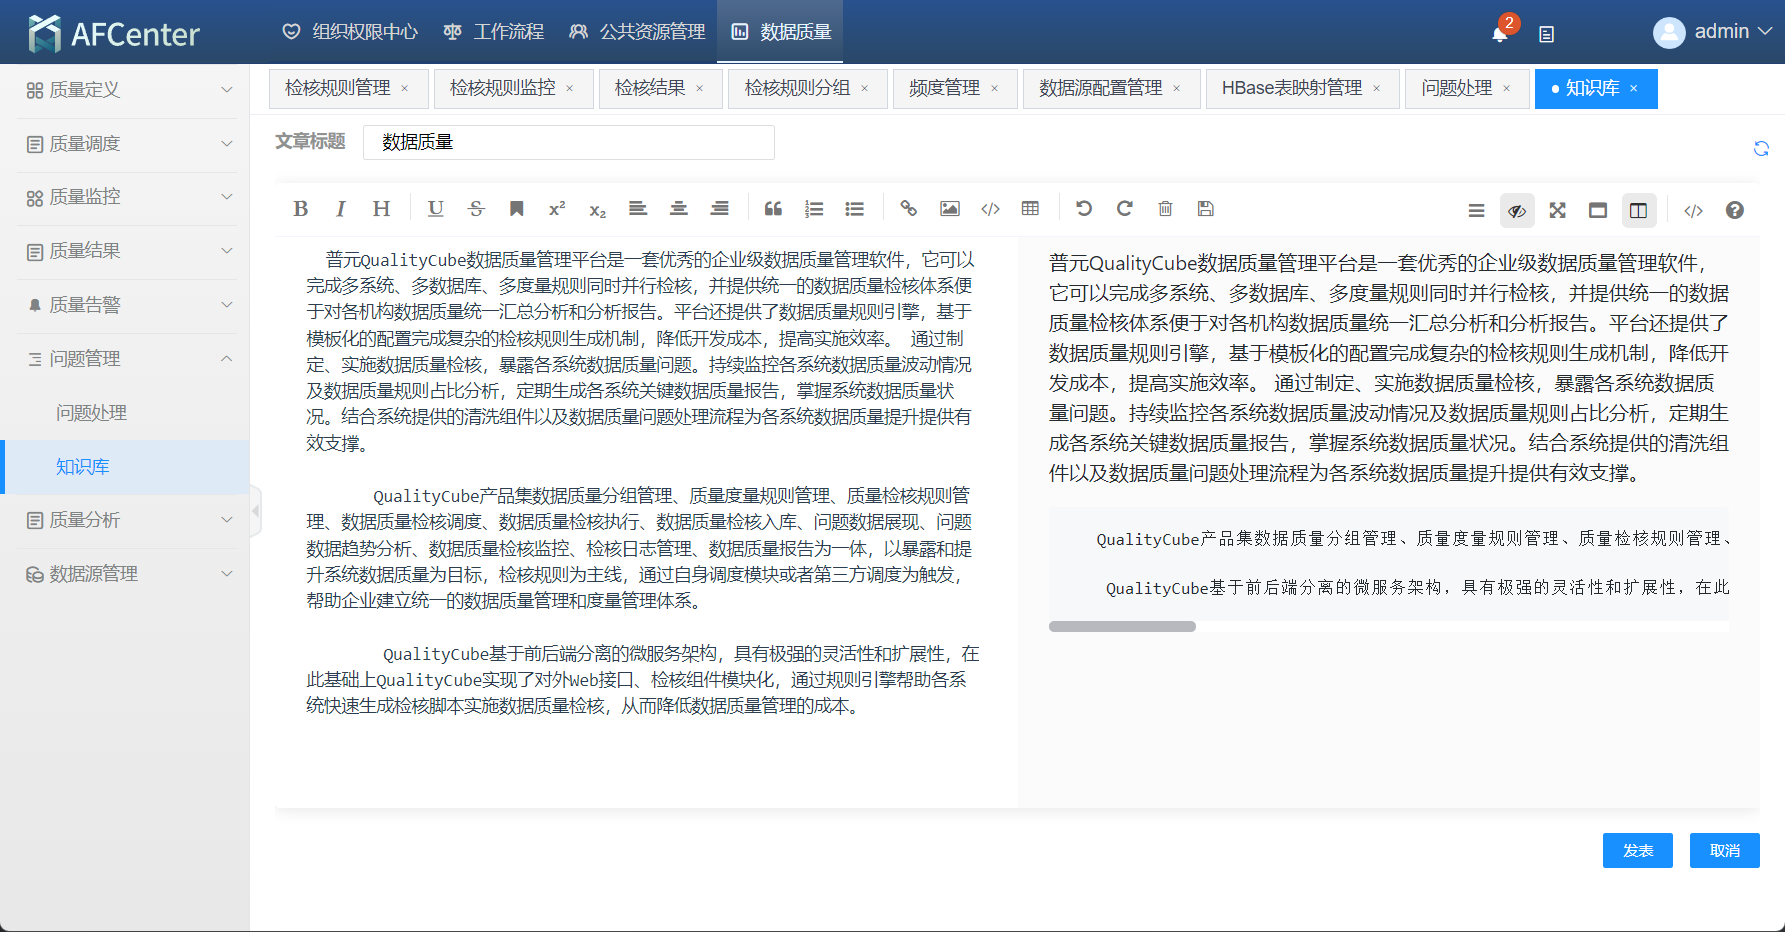Open the admin user dropdown
The image size is (1785, 932).
[1712, 32]
